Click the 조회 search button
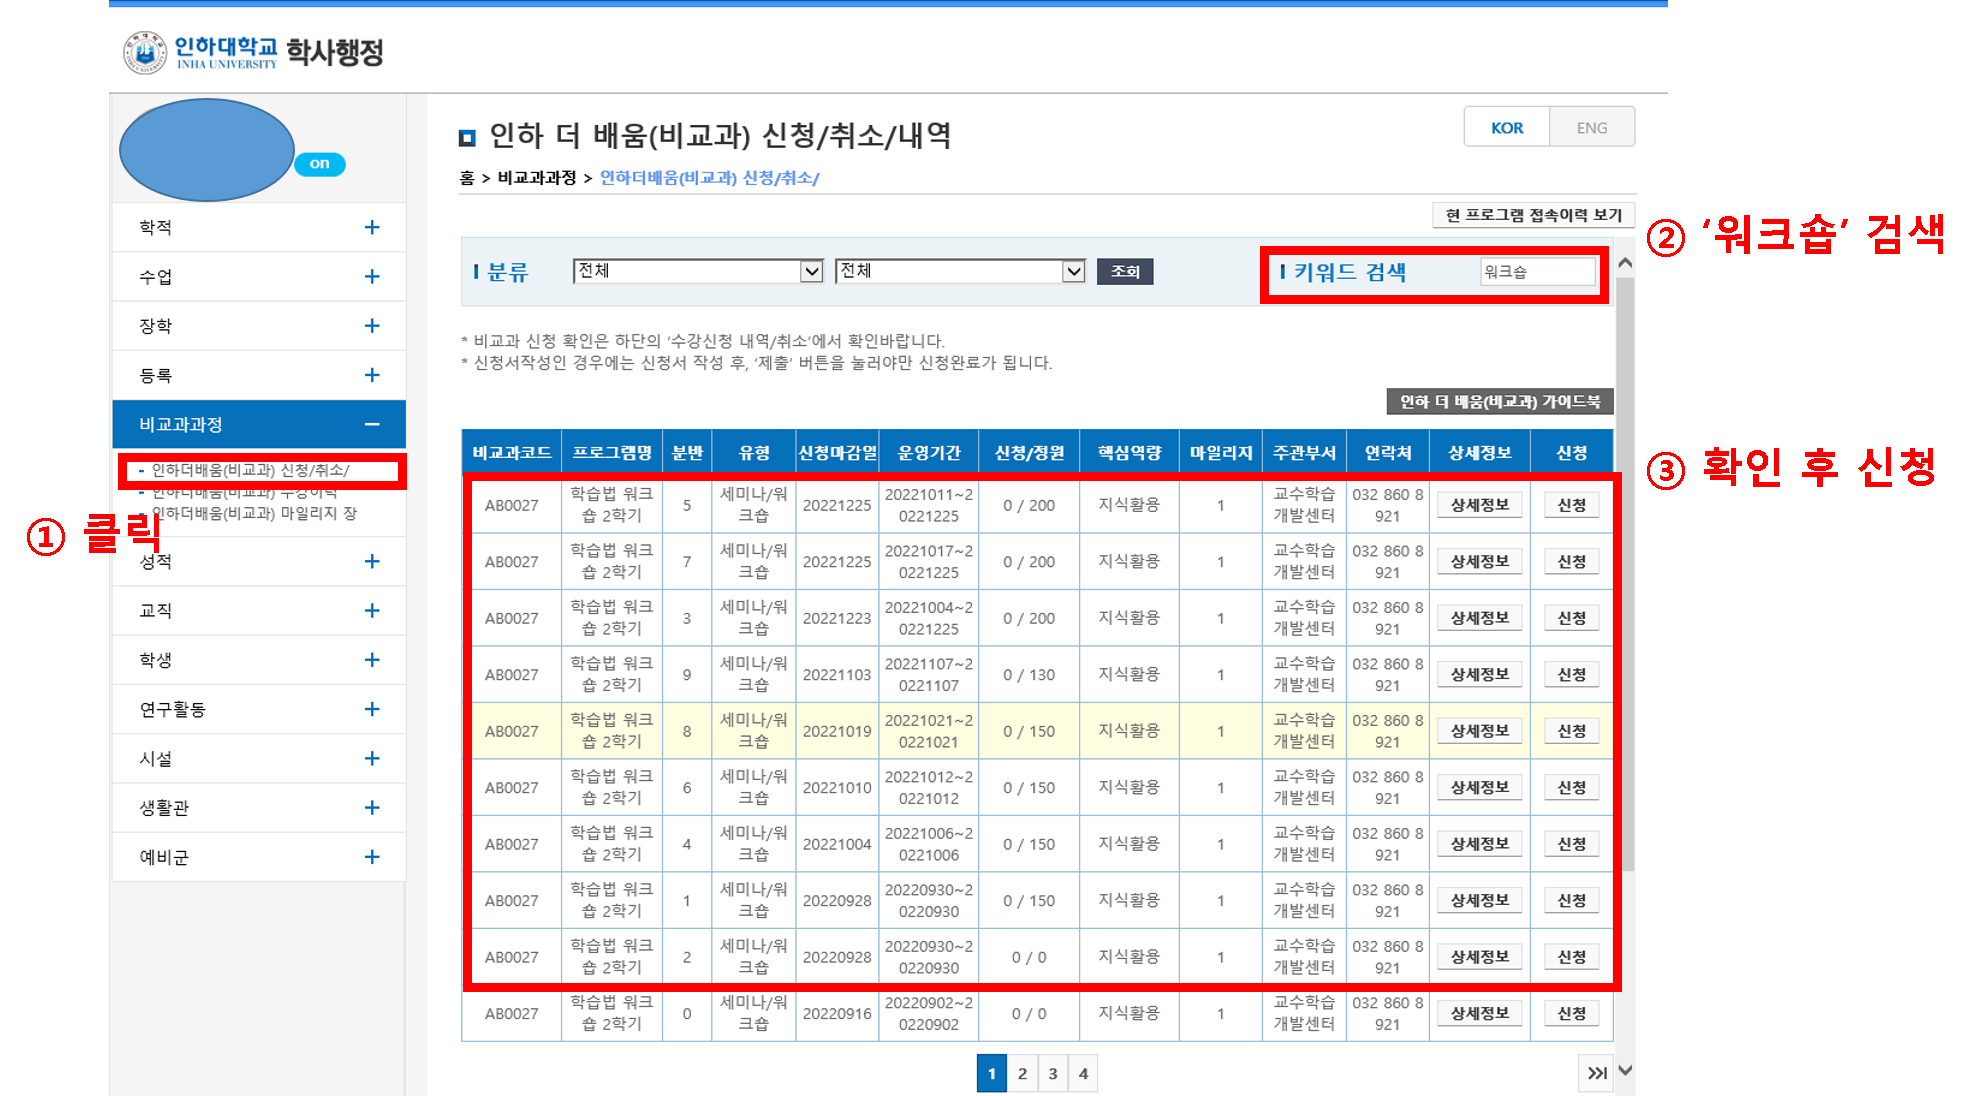The height and width of the screenshot is (1096, 1974). pos(1125,271)
